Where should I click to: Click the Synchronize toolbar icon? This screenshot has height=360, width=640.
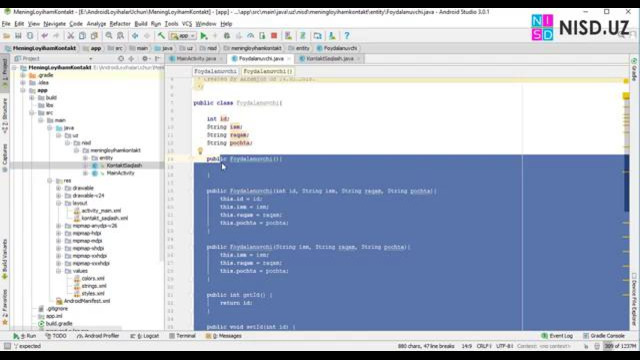pos(30,36)
